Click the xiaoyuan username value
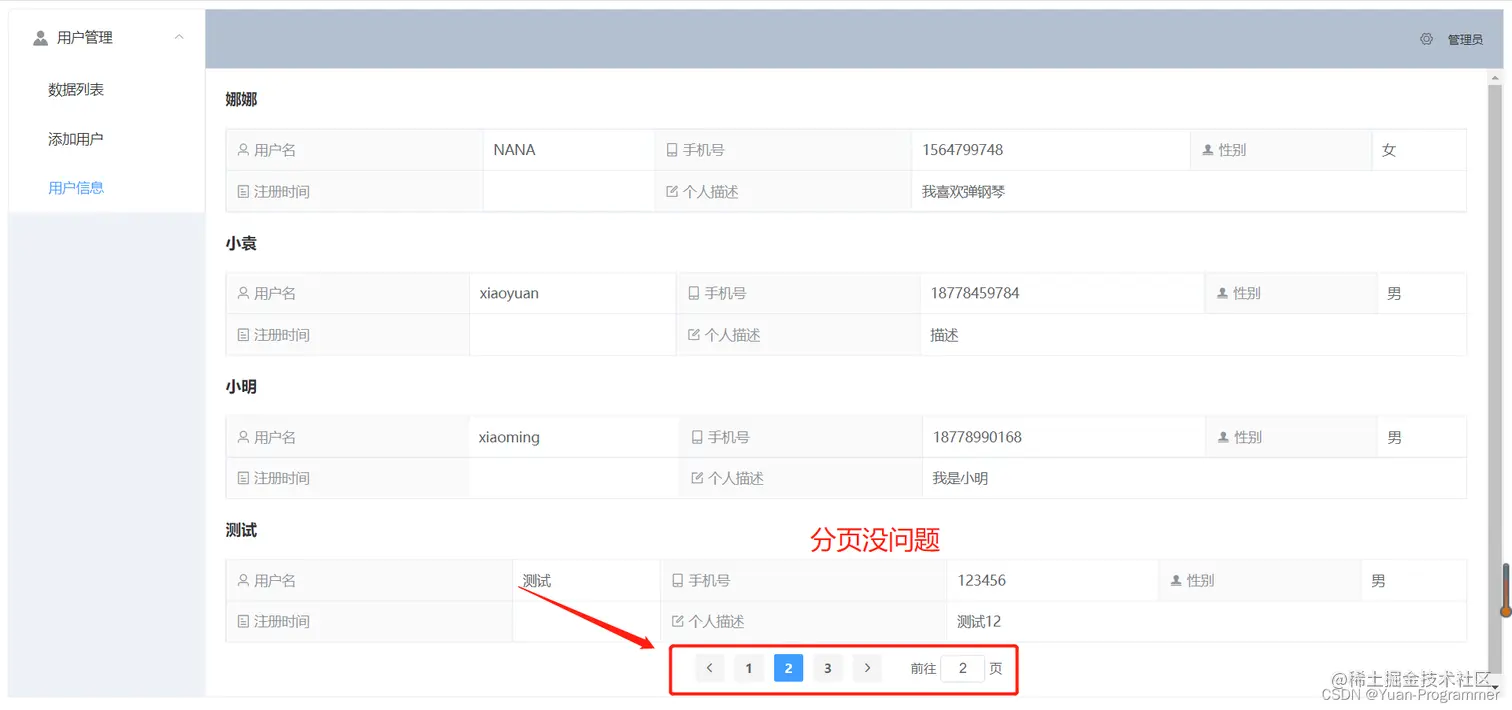 pyautogui.click(x=509, y=294)
